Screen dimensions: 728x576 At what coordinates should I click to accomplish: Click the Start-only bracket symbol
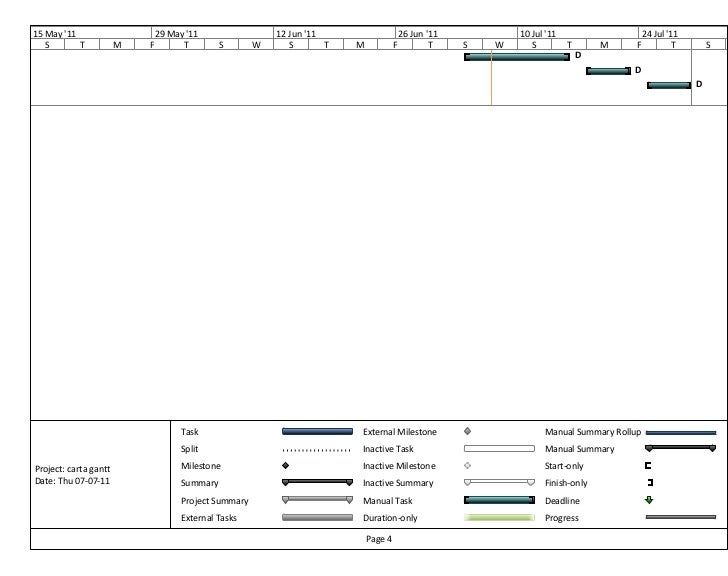click(x=648, y=466)
